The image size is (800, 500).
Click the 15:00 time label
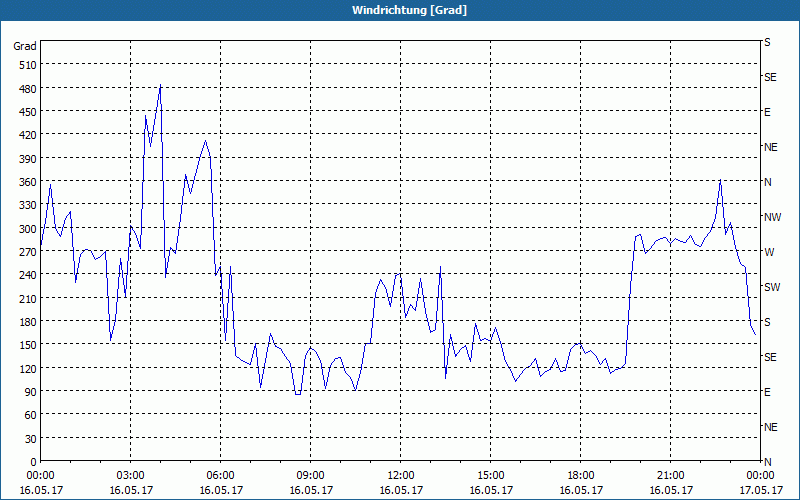(x=491, y=476)
